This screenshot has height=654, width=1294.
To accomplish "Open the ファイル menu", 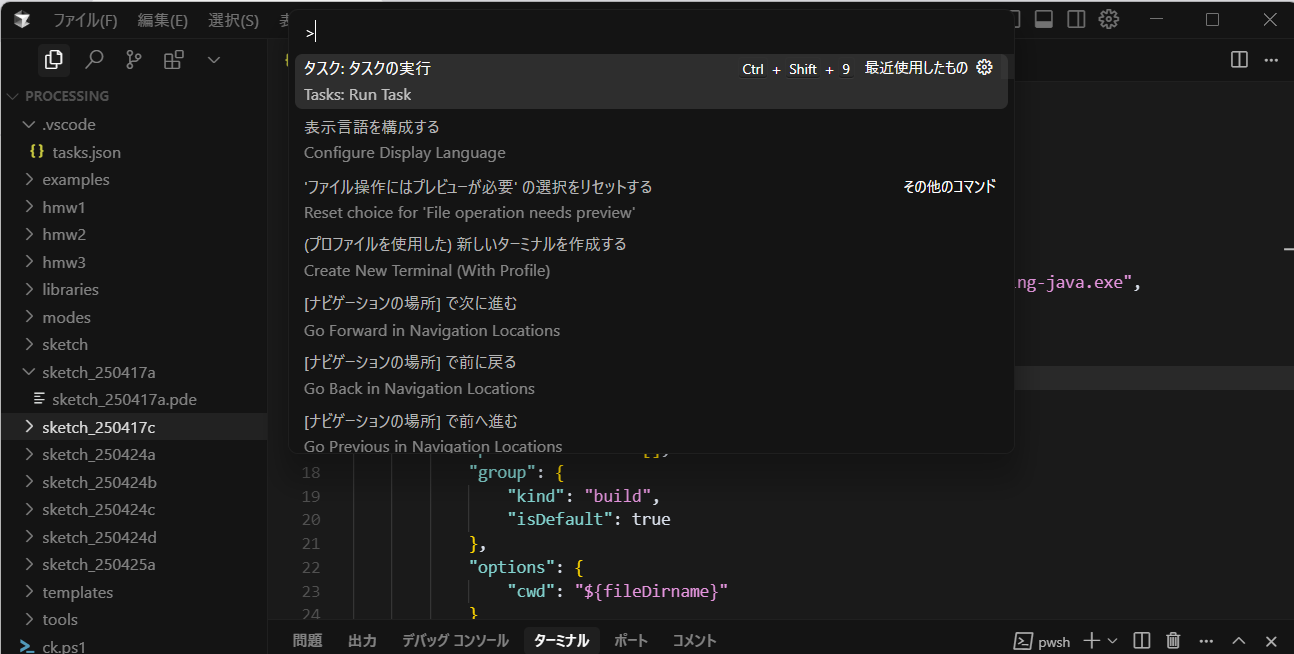I will point(86,18).
